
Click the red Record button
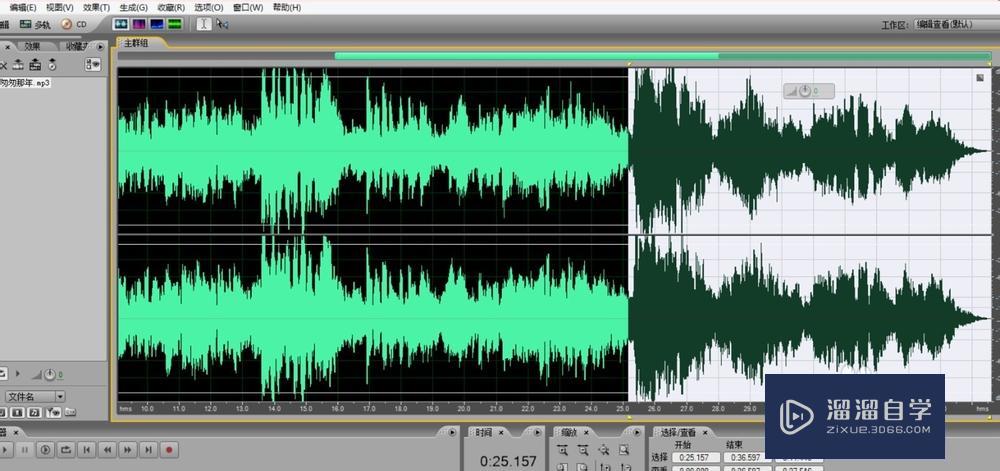[169, 450]
